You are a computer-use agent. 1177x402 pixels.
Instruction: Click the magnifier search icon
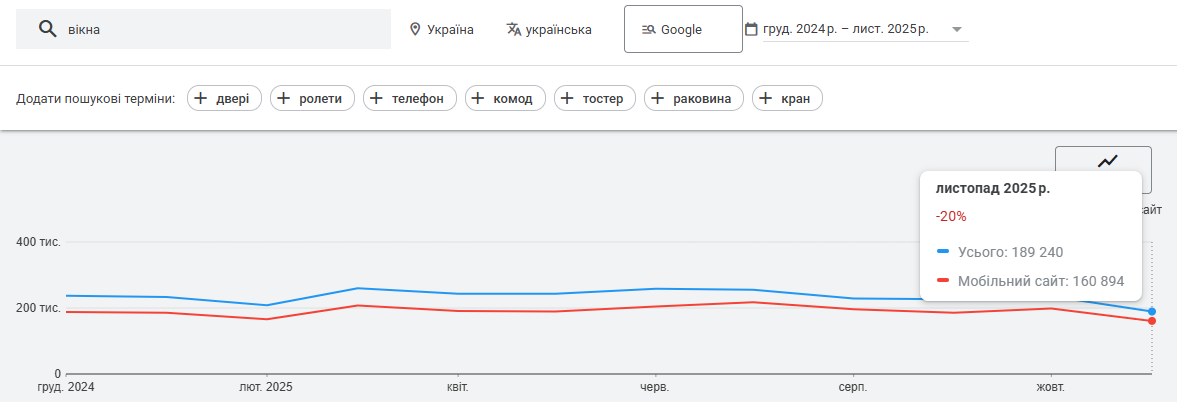click(x=46, y=29)
